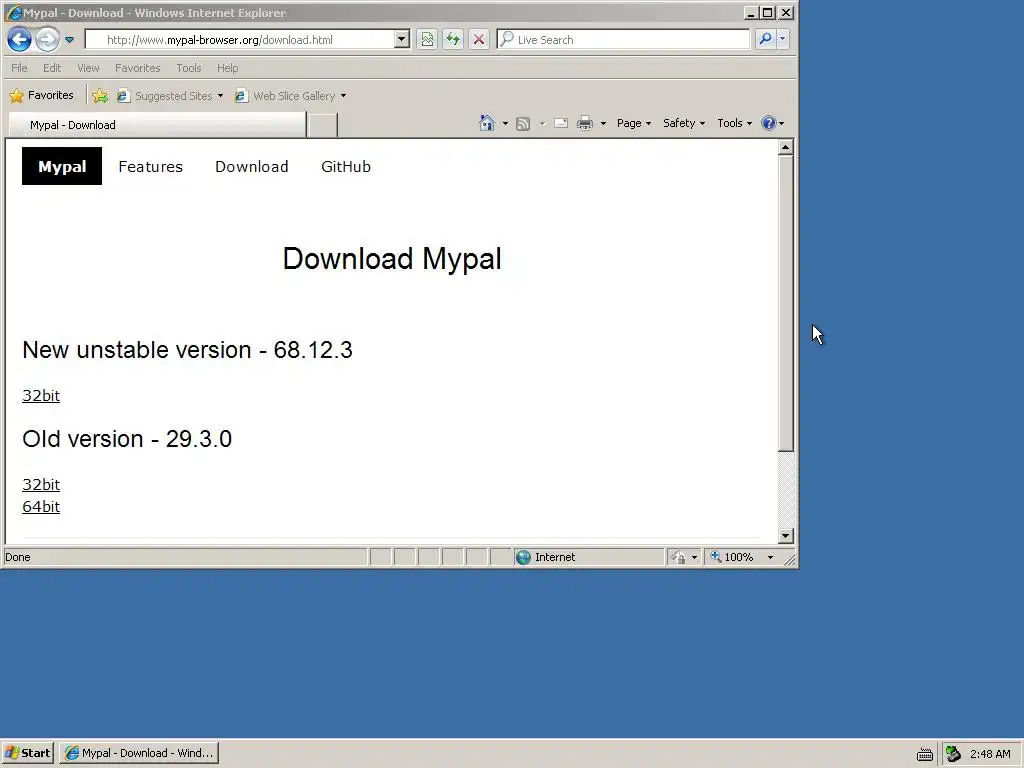
Task: Click the Live Search input box
Action: click(623, 40)
